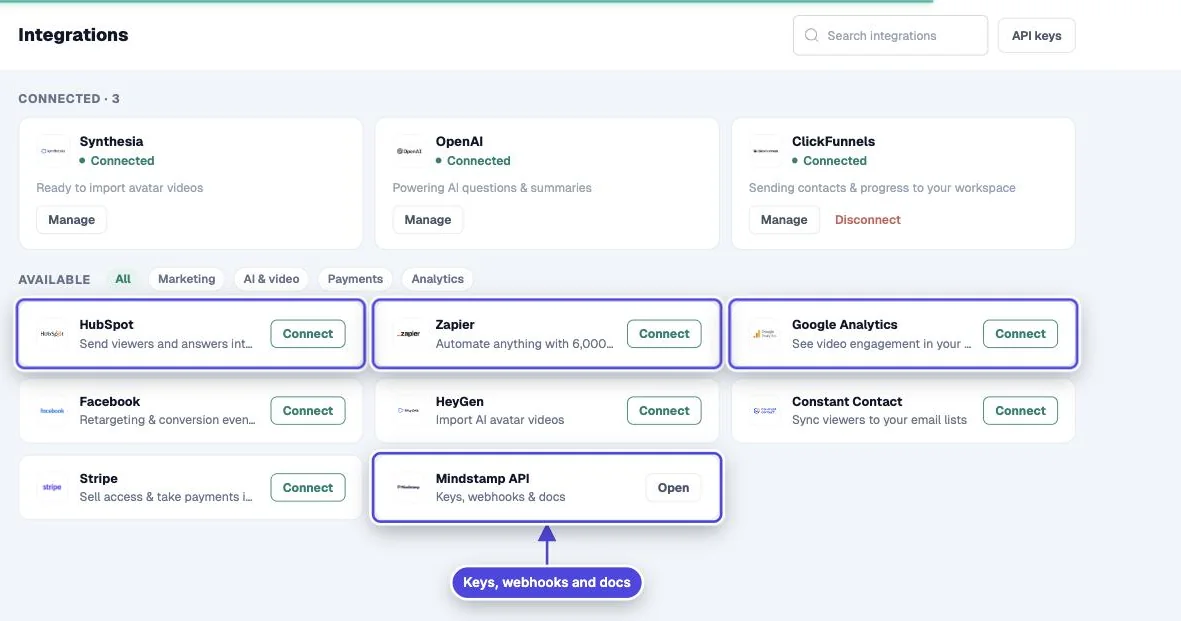Click the ClickFunnels logo icon
The height and width of the screenshot is (621, 1181).
pos(765,151)
